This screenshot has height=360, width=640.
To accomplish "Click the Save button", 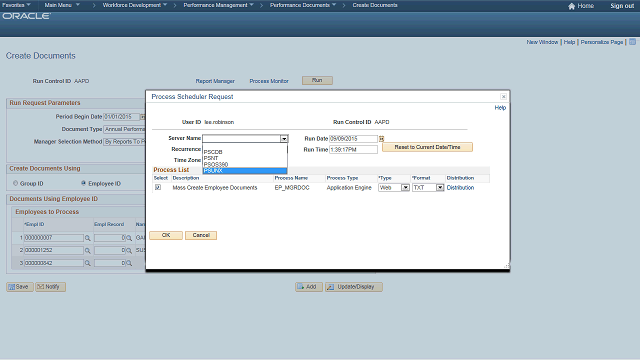I will click(20, 287).
